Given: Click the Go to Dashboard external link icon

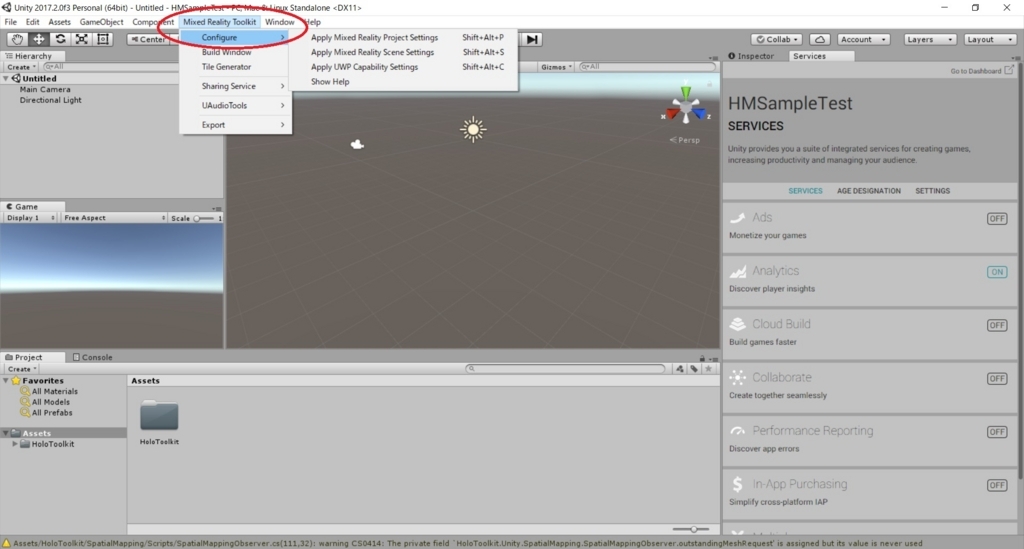Looking at the screenshot, I should [1009, 70].
